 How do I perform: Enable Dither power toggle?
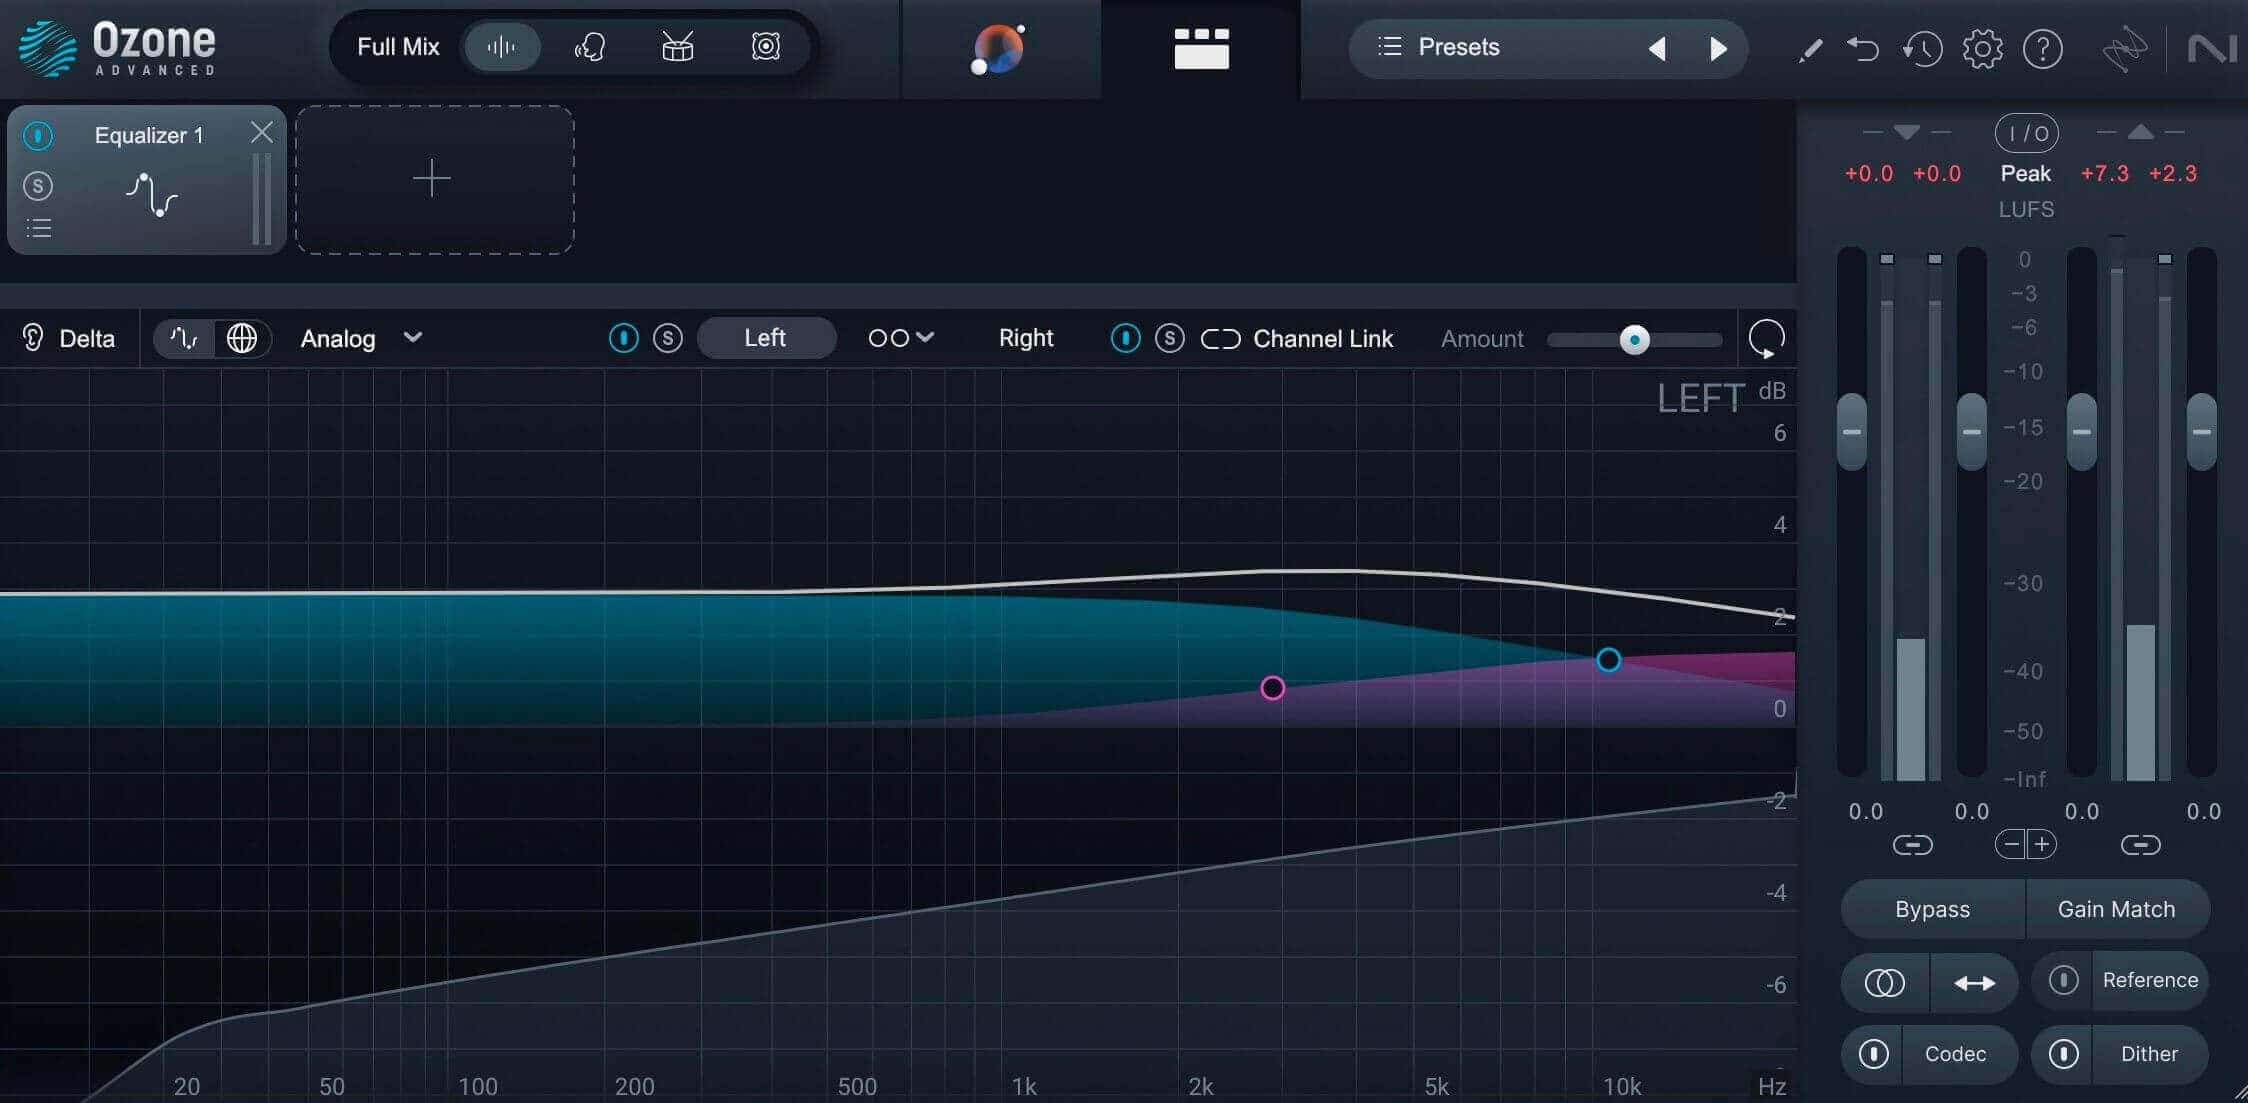[x=2063, y=1054]
